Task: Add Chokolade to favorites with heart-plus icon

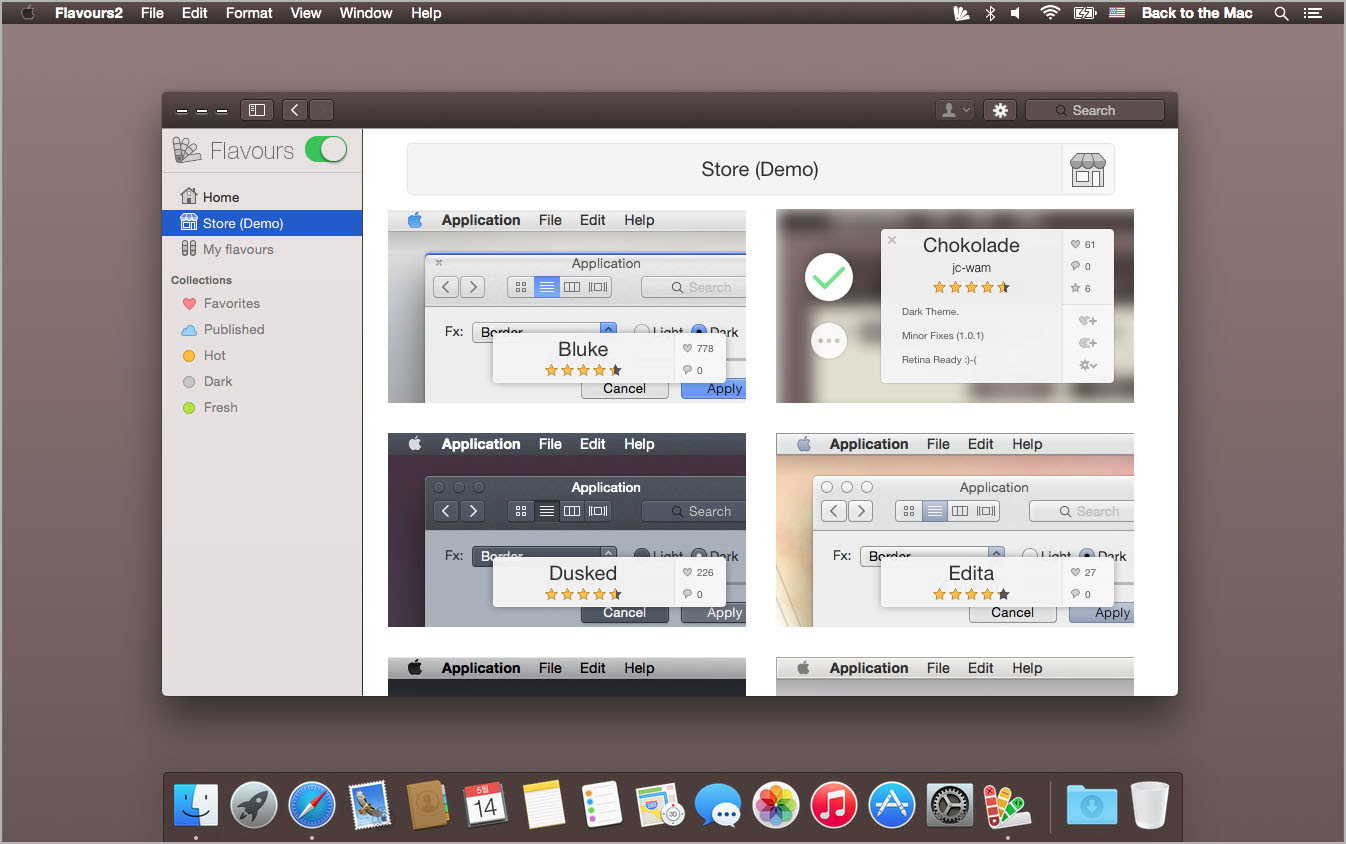Action: 1087,321
